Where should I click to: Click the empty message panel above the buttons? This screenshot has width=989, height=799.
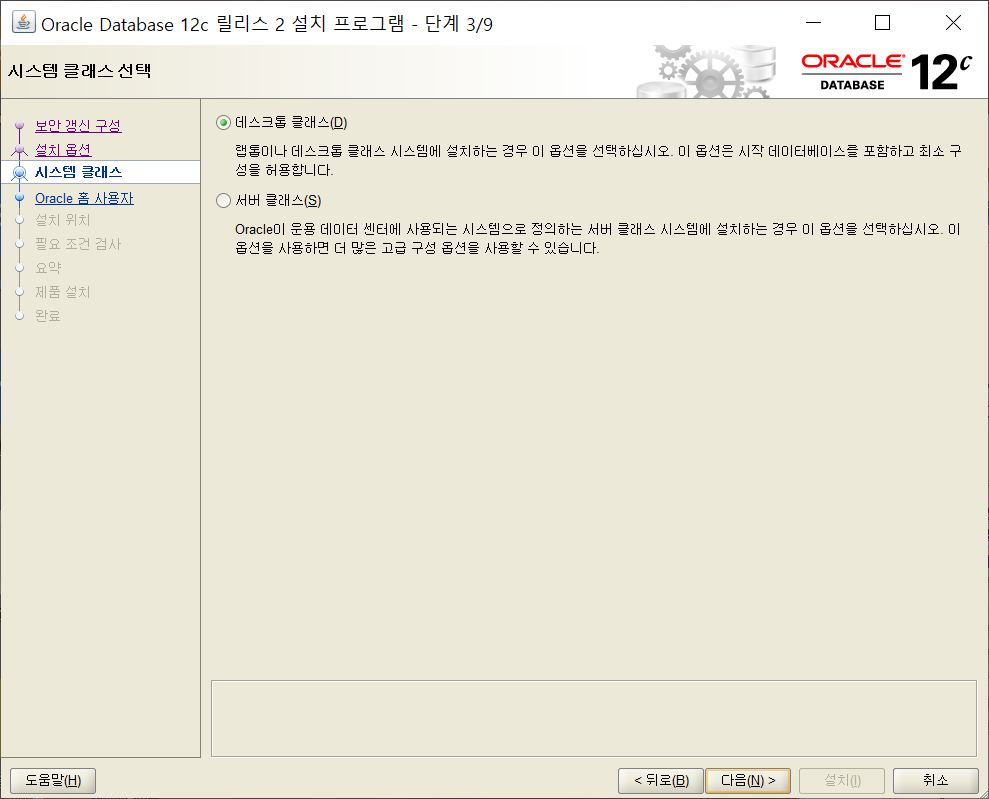click(x=594, y=715)
